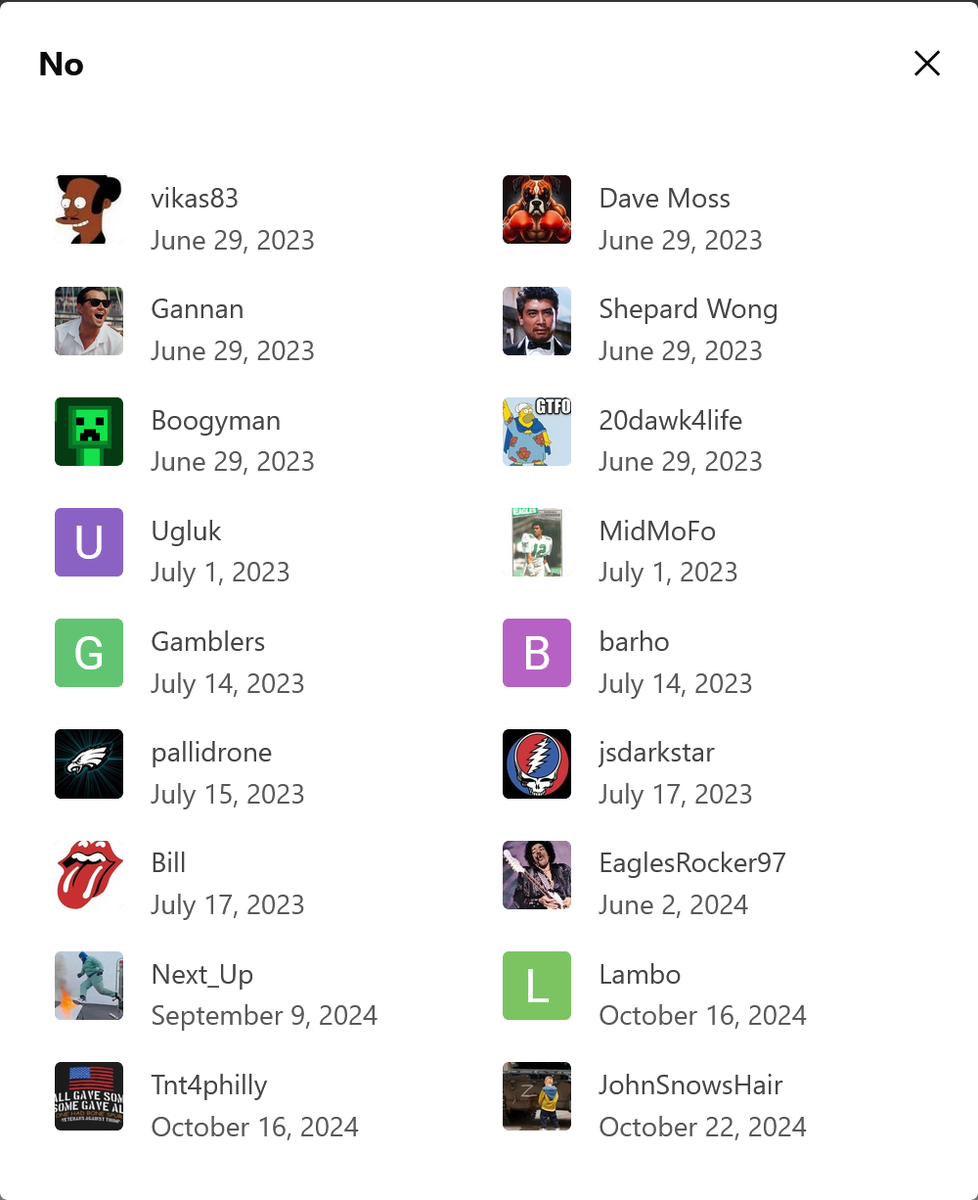Click the Next_Up username
This screenshot has width=978, height=1200.
[x=202, y=974]
